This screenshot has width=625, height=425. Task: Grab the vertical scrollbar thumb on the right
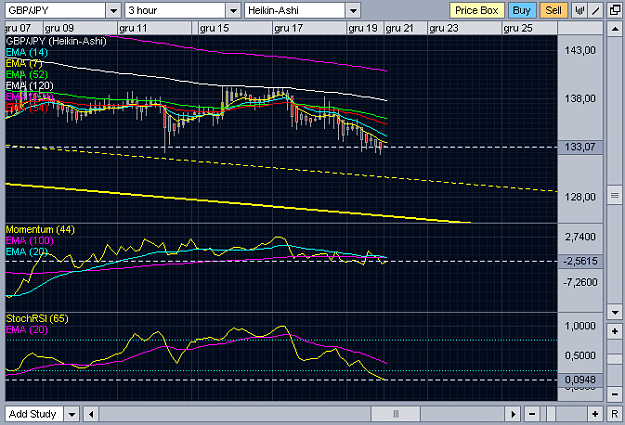(615, 195)
